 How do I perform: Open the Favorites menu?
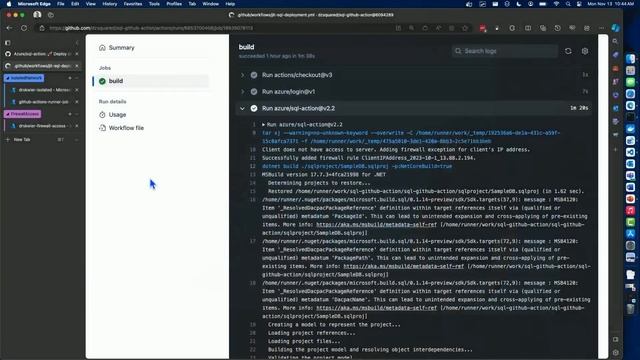[x=133, y=4]
